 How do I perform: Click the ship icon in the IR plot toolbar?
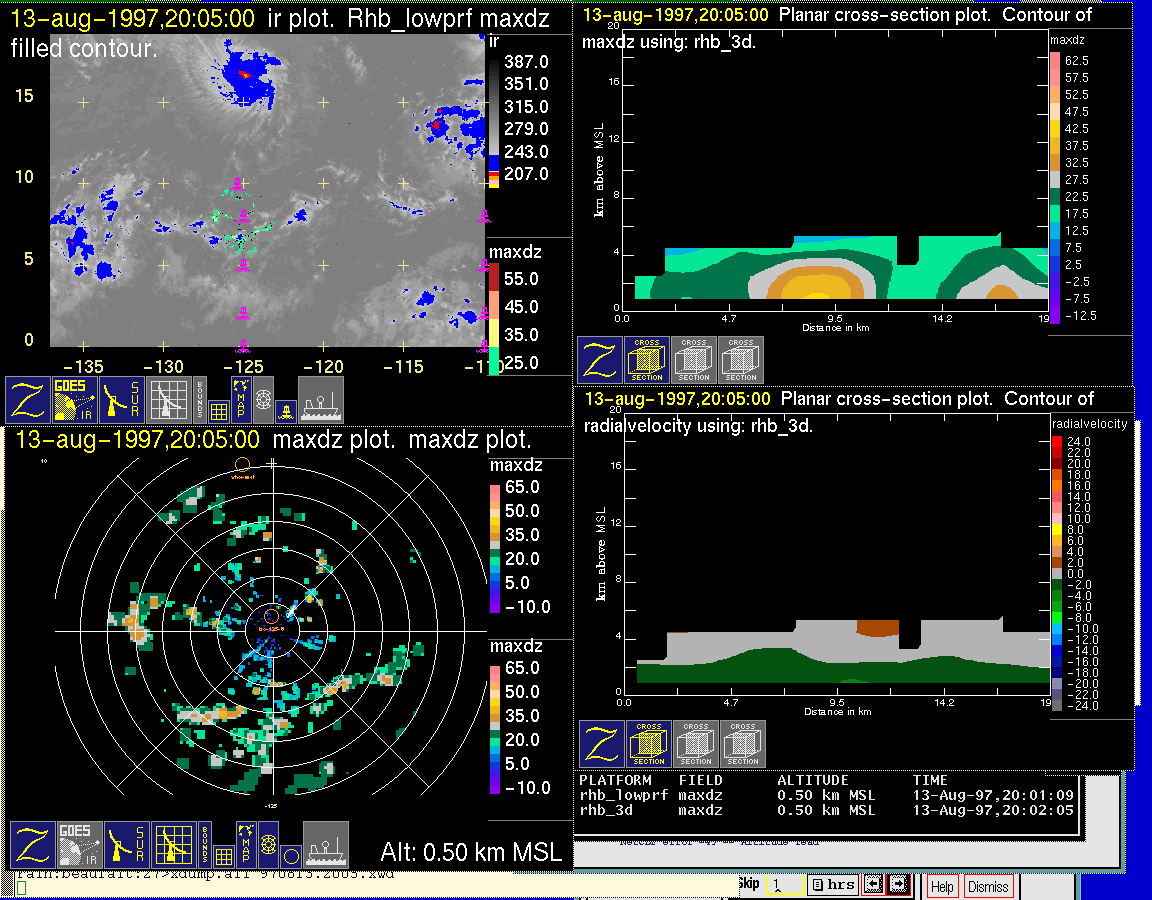pyautogui.click(x=321, y=399)
